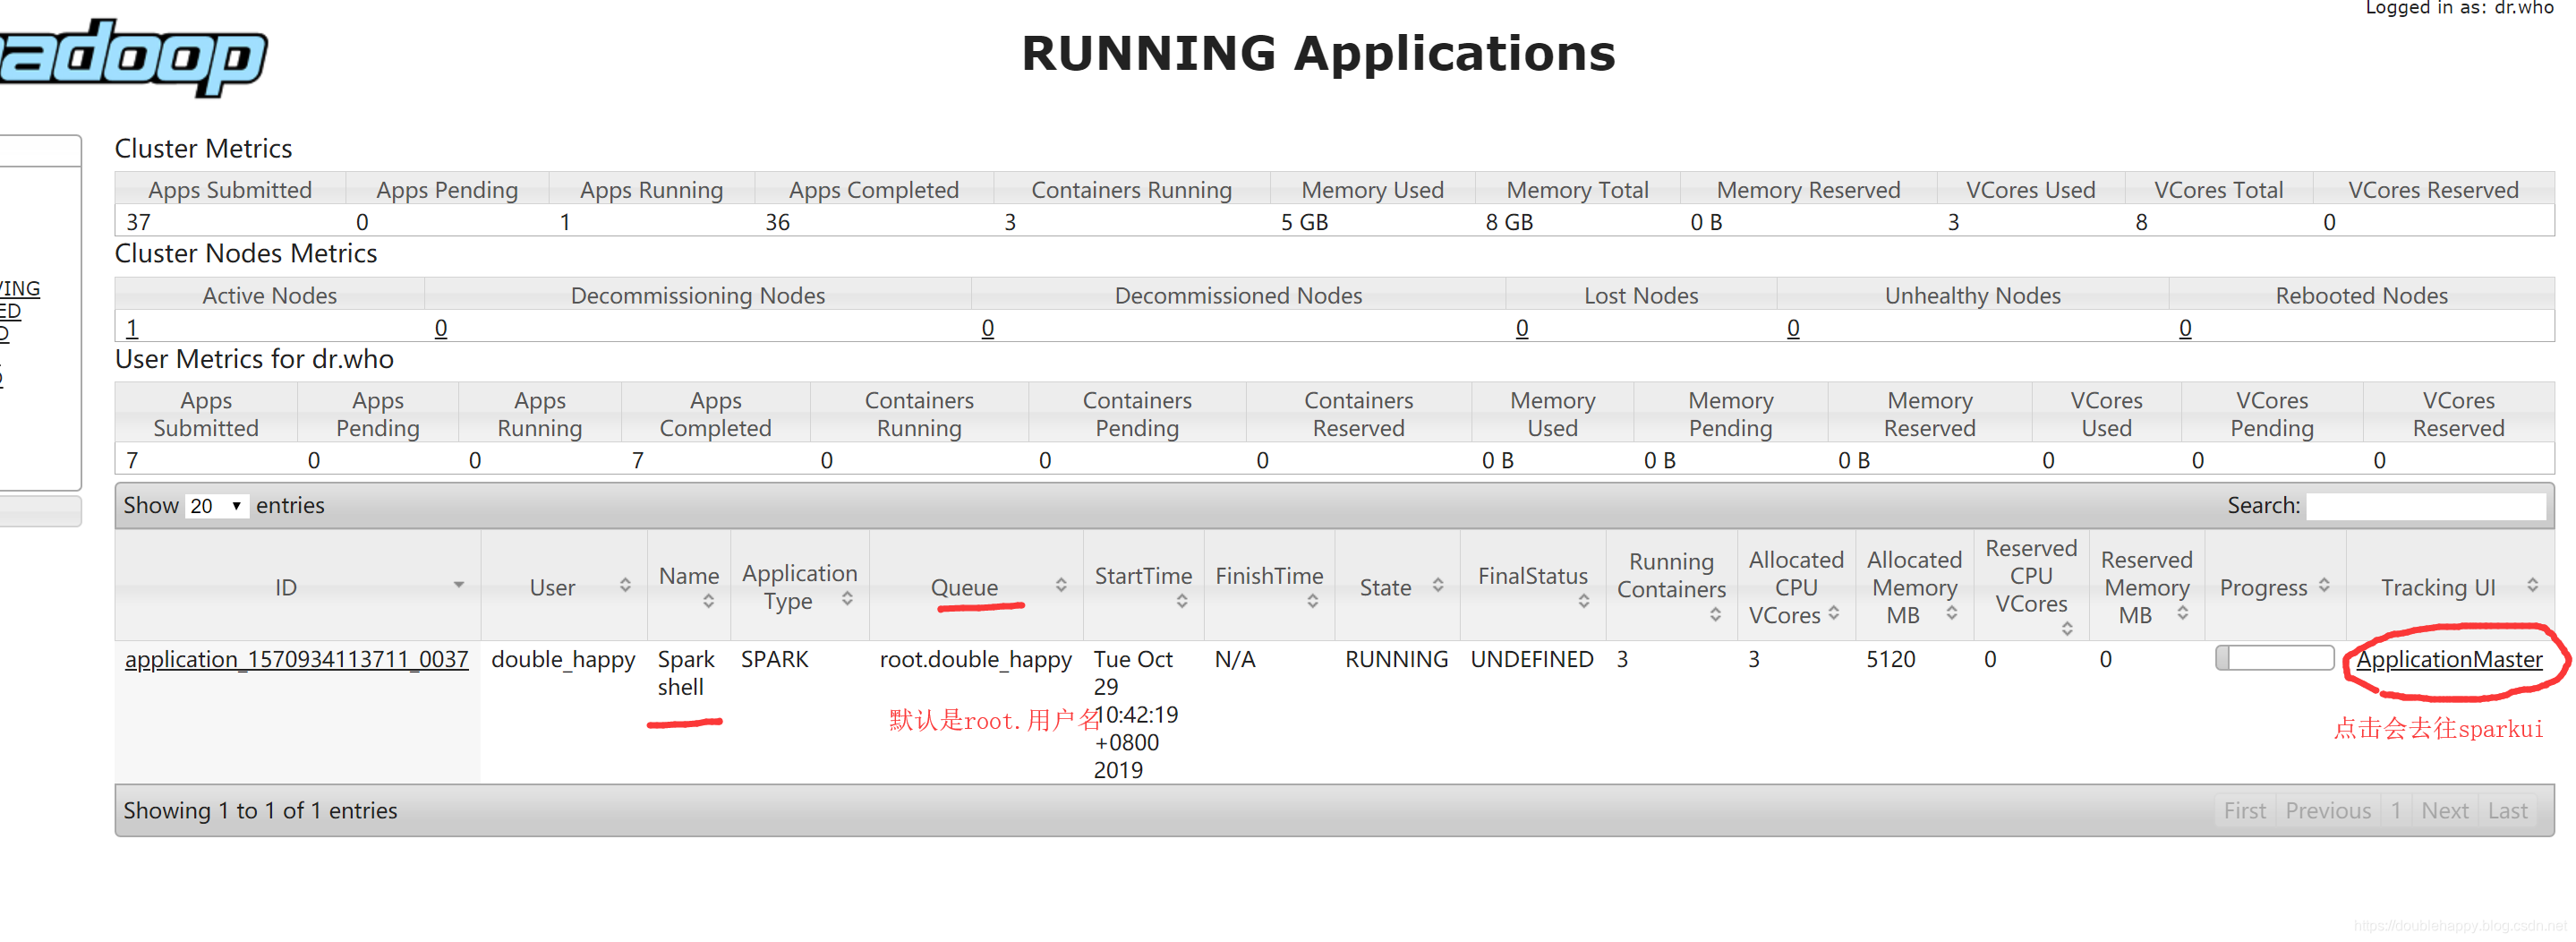
Task: Go to Previous page of entries
Action: pyautogui.click(x=2328, y=811)
